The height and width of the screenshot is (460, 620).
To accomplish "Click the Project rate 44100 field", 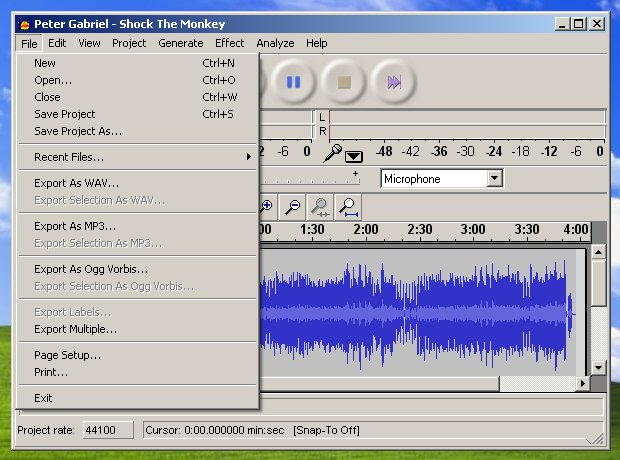I will [108, 430].
